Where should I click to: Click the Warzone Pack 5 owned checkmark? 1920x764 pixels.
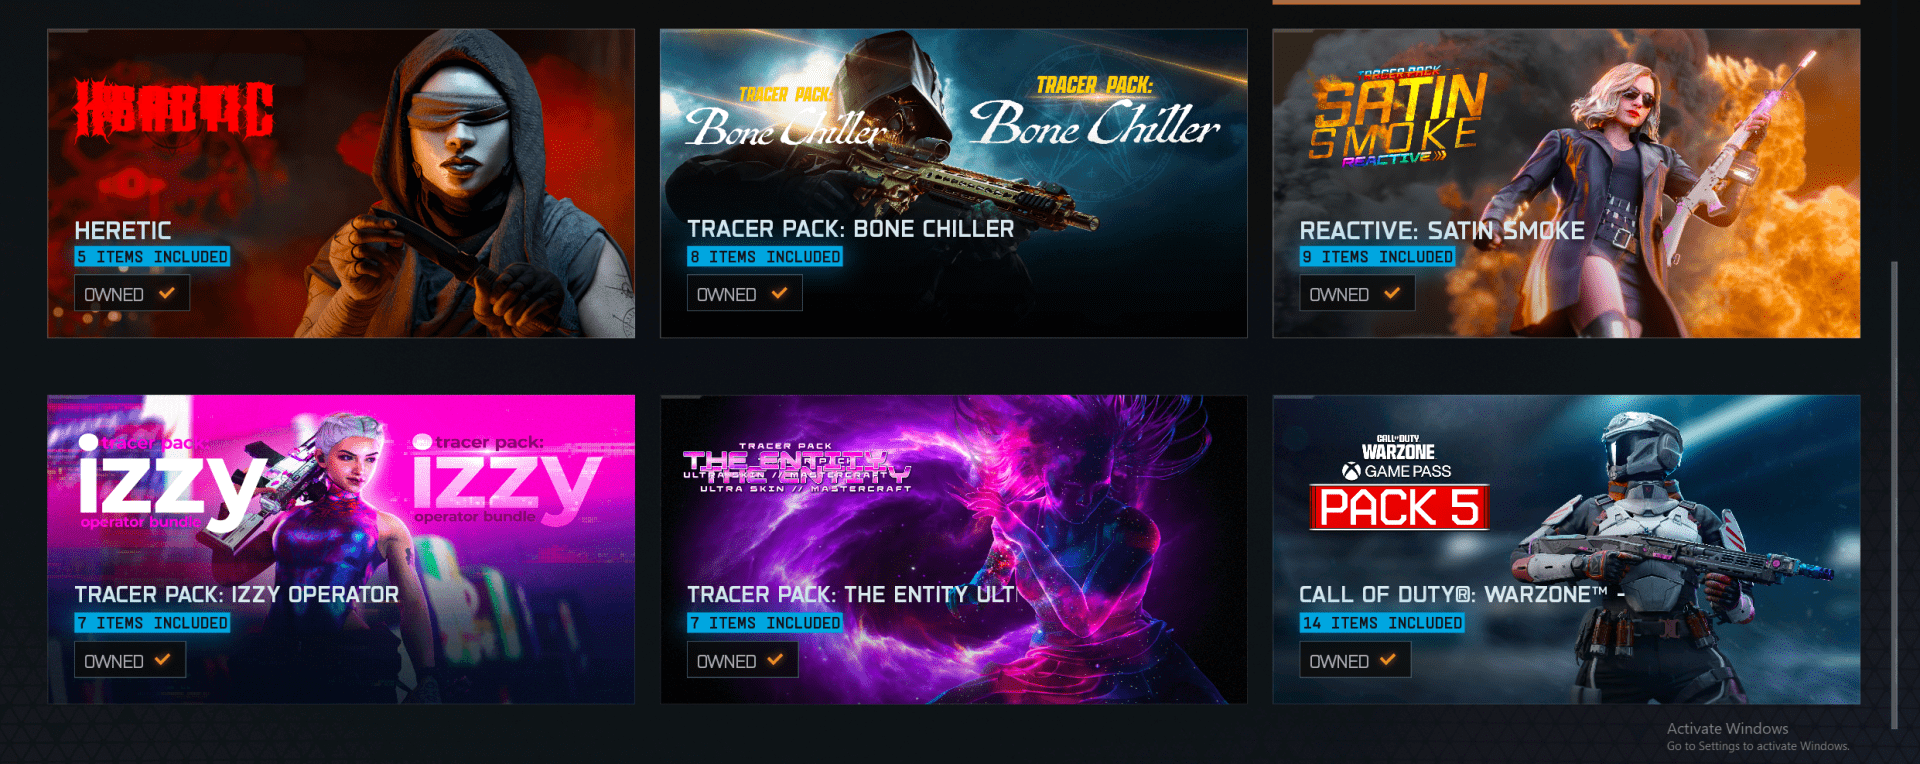tap(1387, 660)
